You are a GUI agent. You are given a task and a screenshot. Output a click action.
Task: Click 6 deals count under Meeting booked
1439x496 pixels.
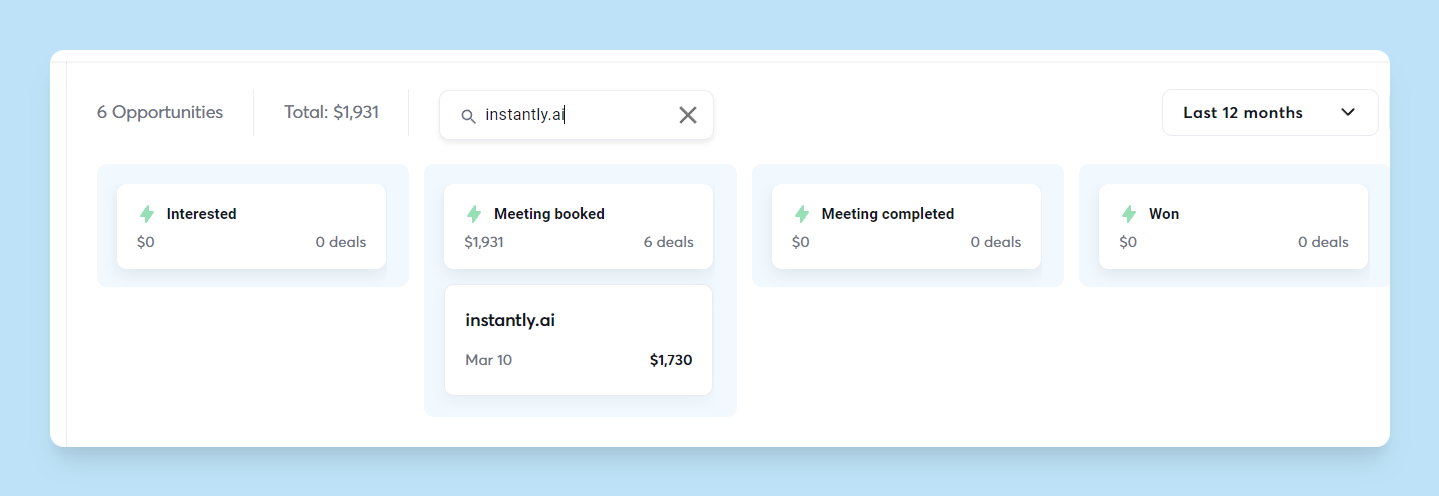(x=669, y=242)
